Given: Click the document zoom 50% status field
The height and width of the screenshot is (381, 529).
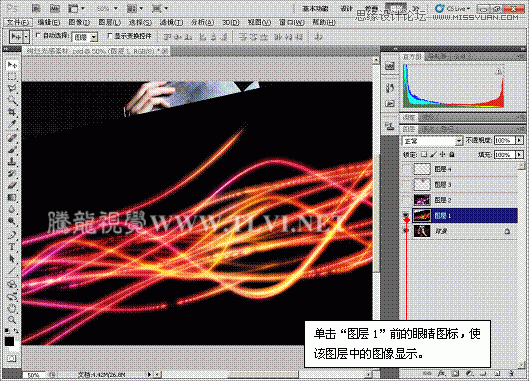Looking at the screenshot, I should click(35, 375).
